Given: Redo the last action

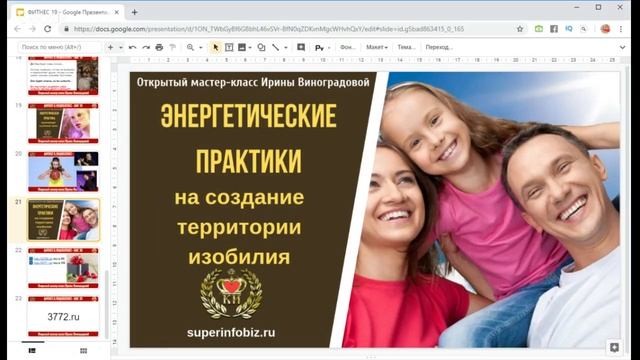Looking at the screenshot, I should (x=146, y=47).
